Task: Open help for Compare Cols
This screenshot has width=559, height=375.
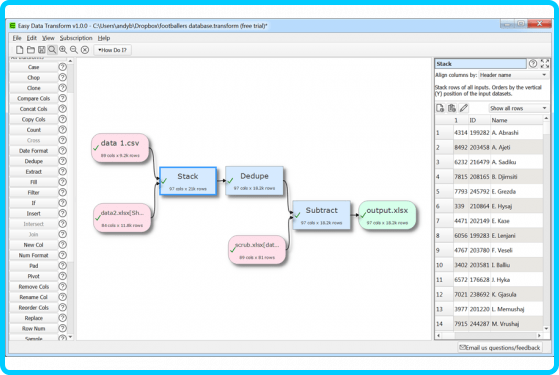Action: pyautogui.click(x=62, y=98)
